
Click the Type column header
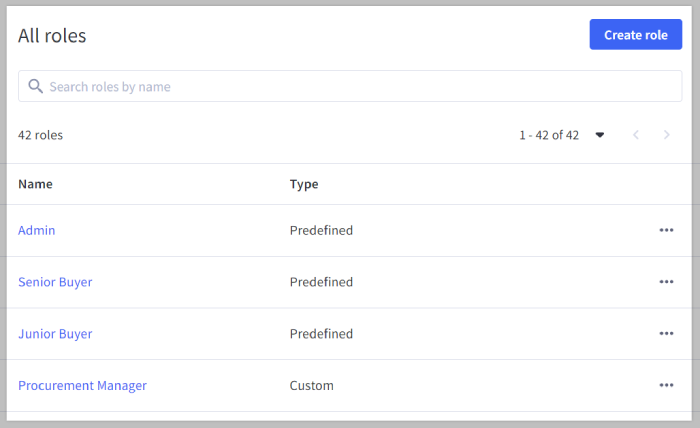coord(304,184)
